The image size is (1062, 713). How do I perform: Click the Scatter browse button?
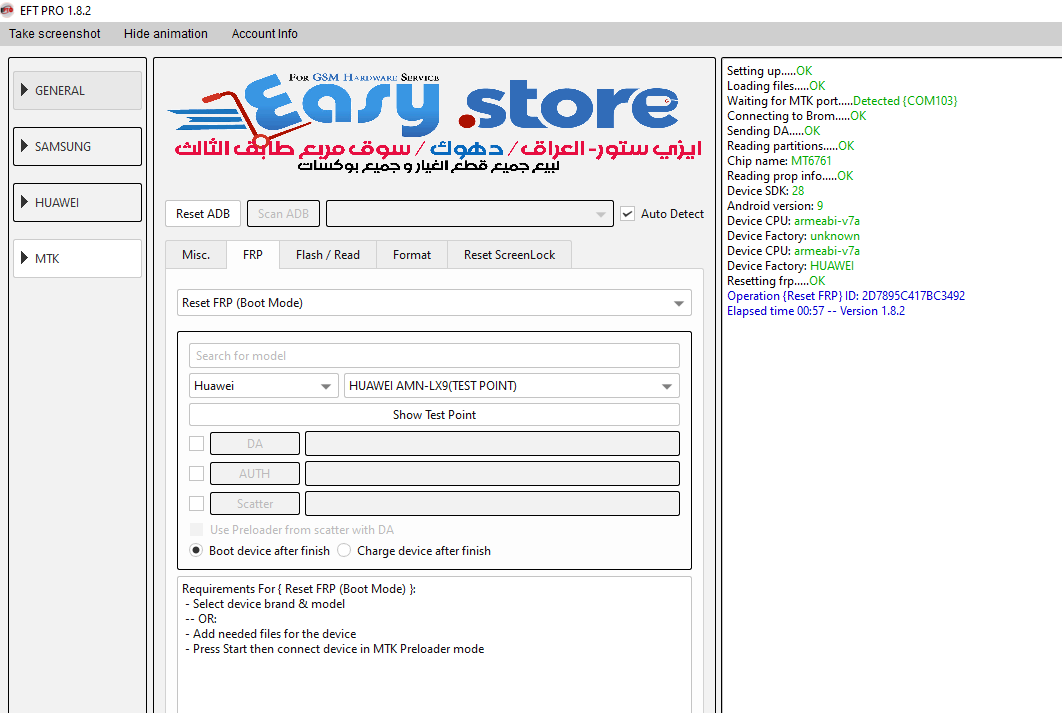pyautogui.click(x=255, y=504)
